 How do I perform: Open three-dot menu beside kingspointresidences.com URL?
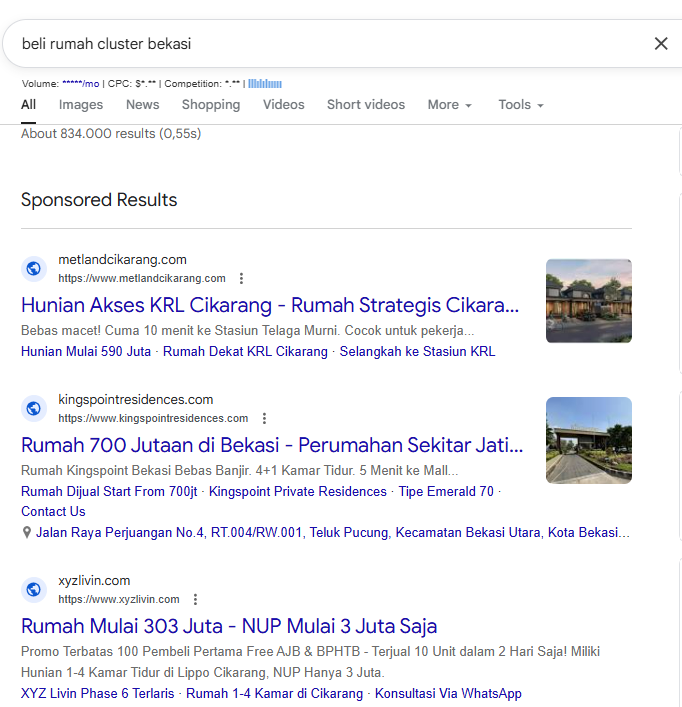[265, 418]
